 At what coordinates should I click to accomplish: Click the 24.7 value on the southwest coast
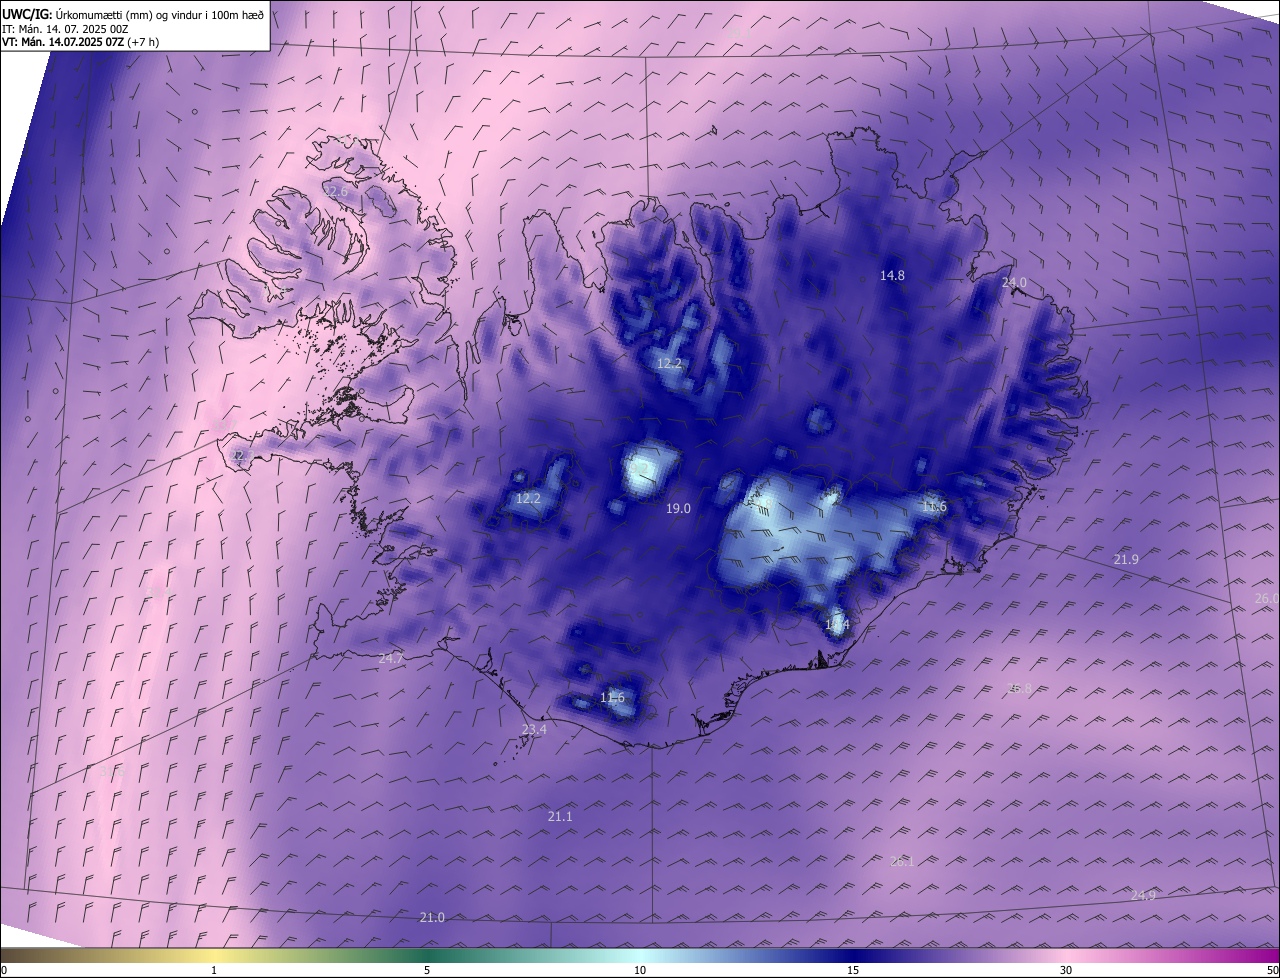pyautogui.click(x=391, y=658)
